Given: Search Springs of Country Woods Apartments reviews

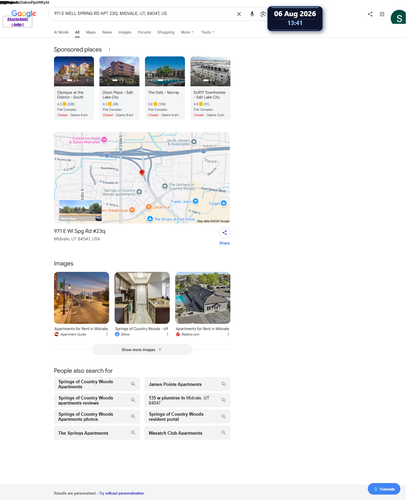Looking at the screenshot, I should tap(97, 400).
